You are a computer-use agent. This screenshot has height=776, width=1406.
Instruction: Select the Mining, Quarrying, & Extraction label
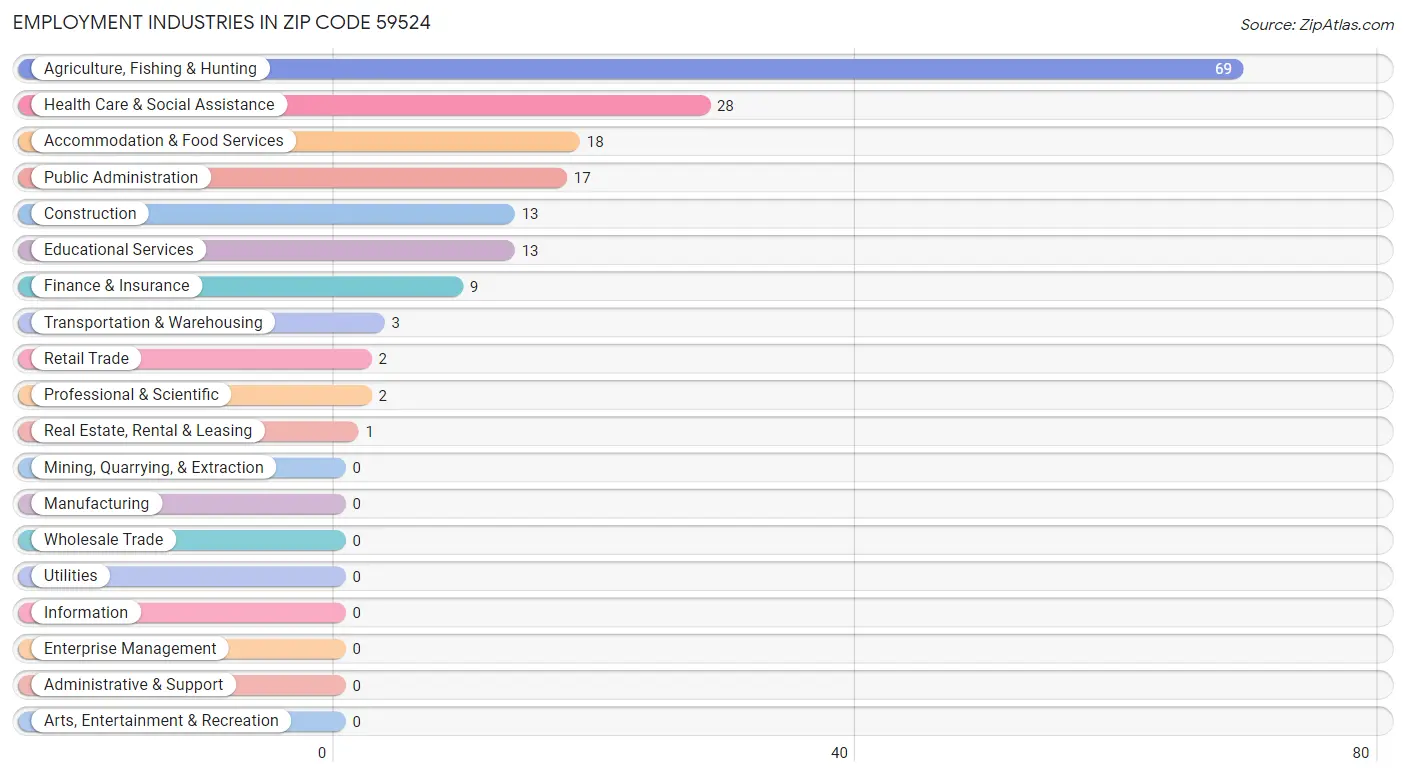[x=154, y=468]
